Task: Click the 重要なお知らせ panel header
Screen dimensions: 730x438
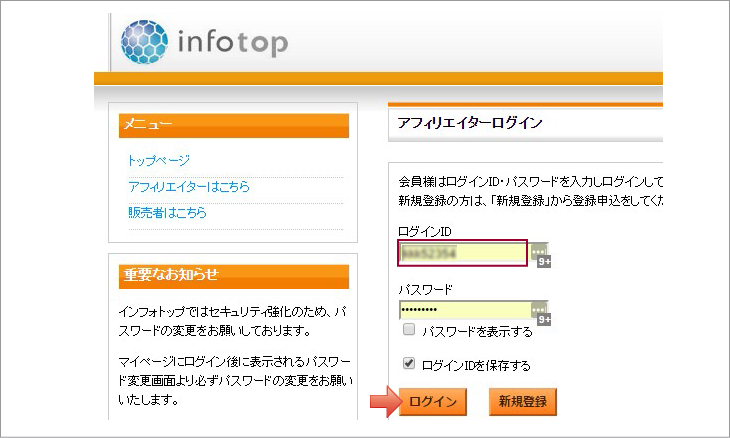Action: coord(234,276)
